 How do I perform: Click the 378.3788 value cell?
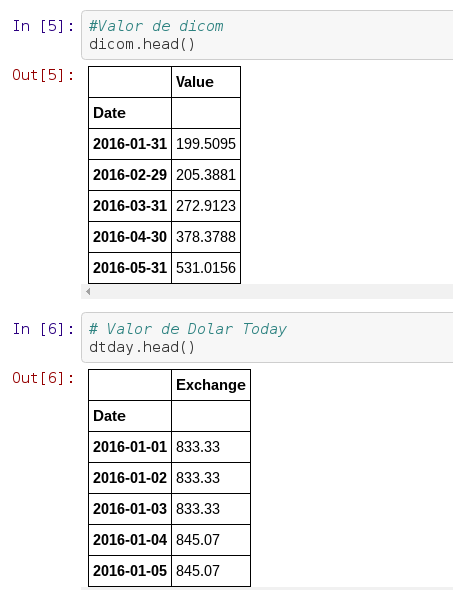(x=206, y=237)
